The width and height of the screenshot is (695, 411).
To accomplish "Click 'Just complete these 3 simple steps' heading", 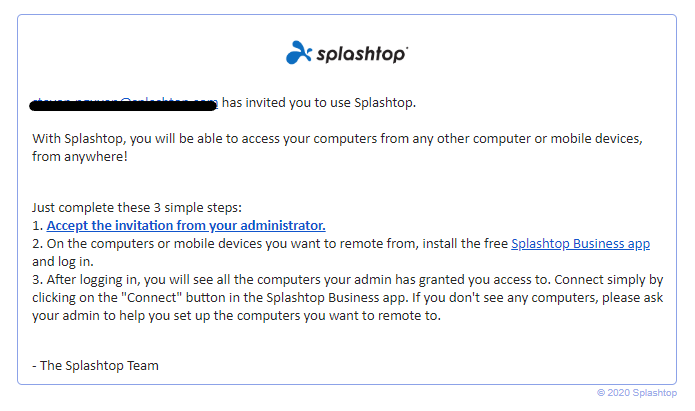I will point(137,207).
